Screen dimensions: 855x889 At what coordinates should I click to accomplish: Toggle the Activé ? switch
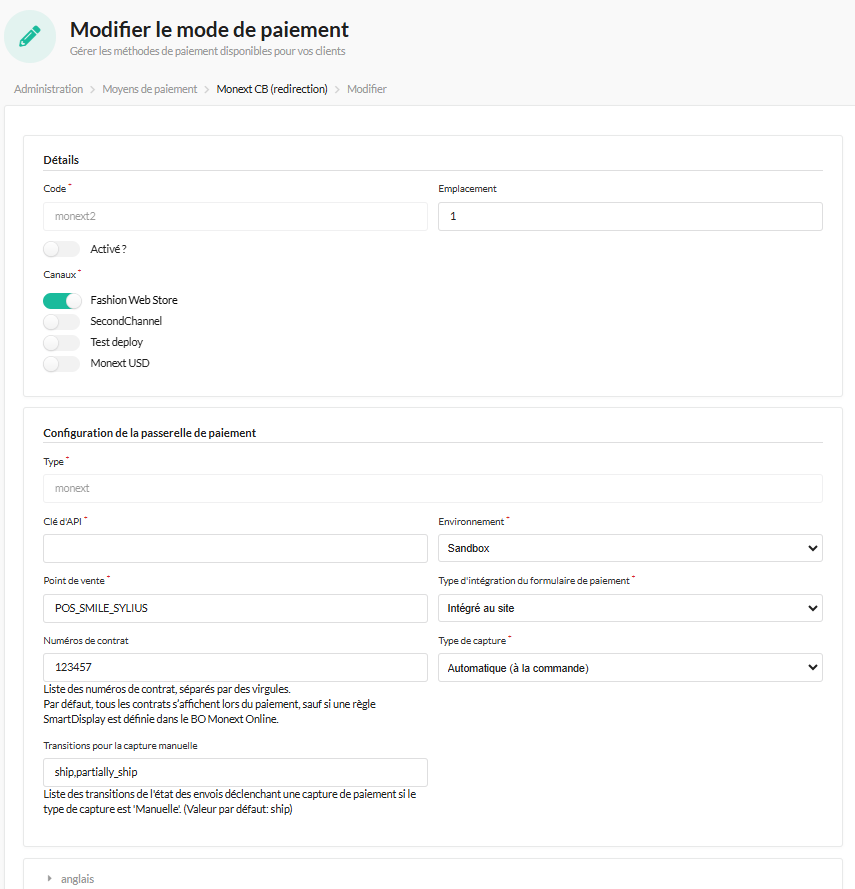[62, 249]
